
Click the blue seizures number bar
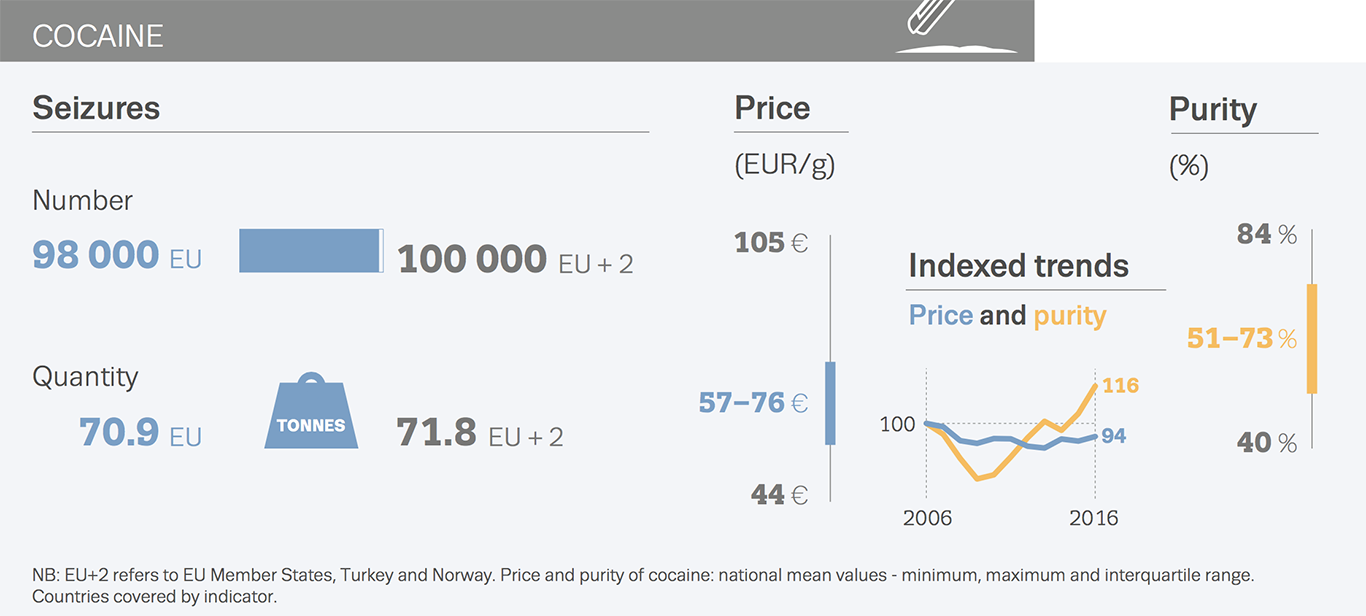pyautogui.click(x=310, y=251)
